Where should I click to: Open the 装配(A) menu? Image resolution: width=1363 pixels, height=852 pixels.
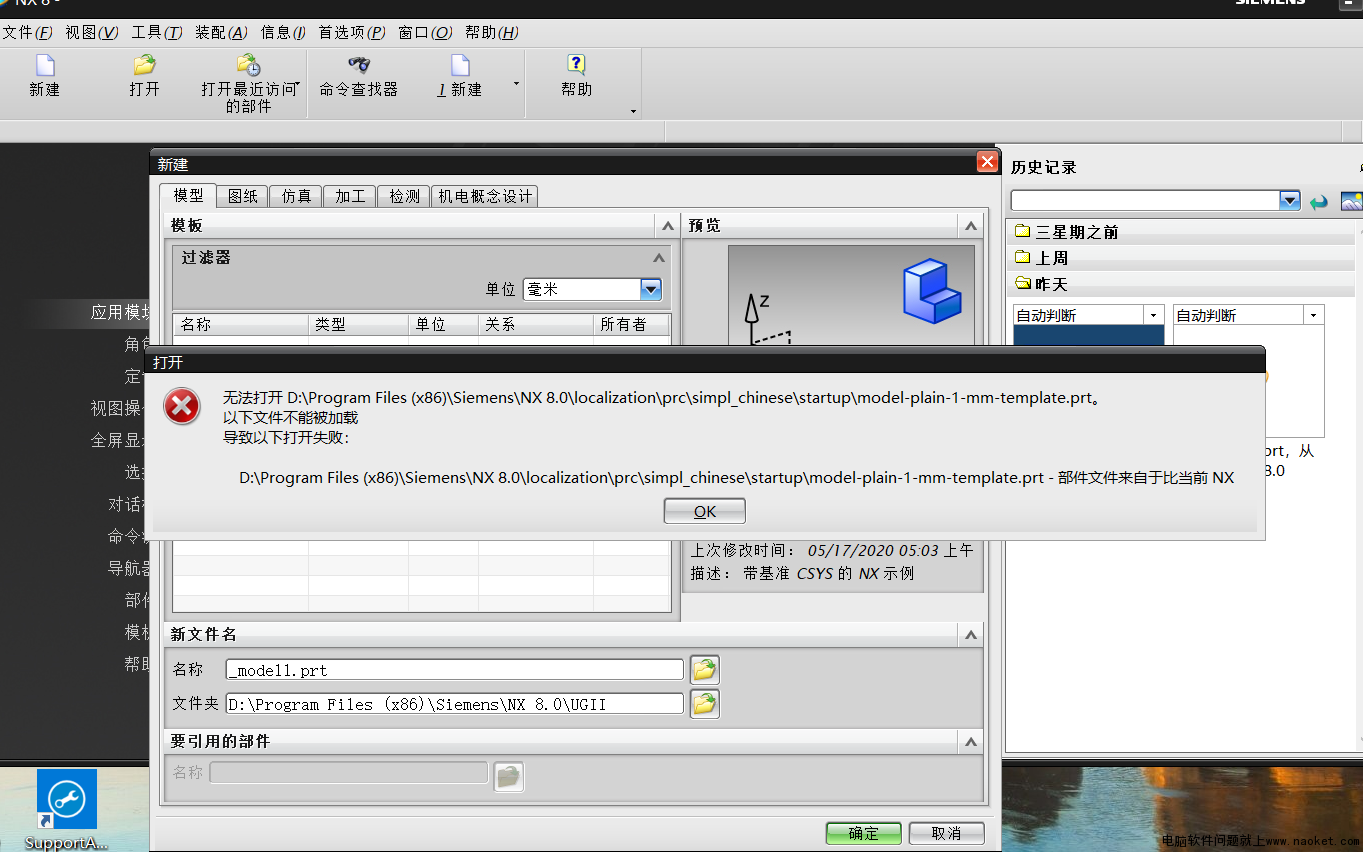(221, 32)
